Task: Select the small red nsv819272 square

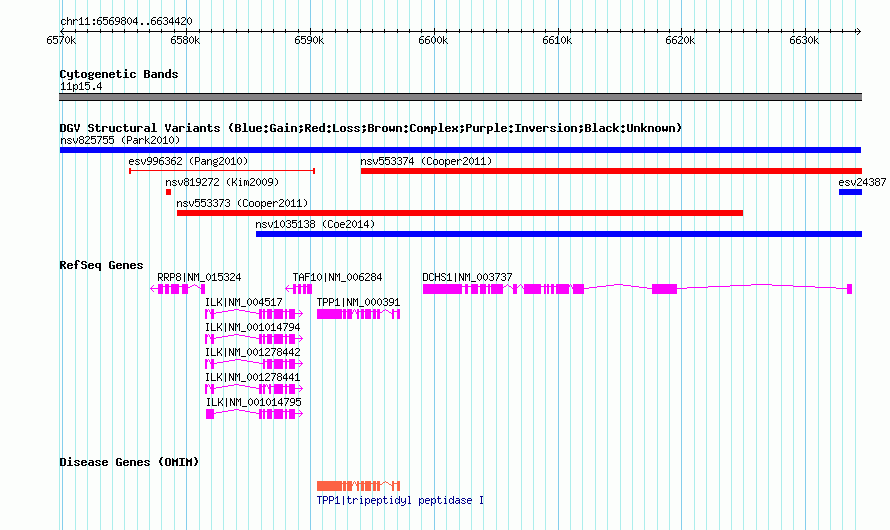Action: (x=169, y=192)
